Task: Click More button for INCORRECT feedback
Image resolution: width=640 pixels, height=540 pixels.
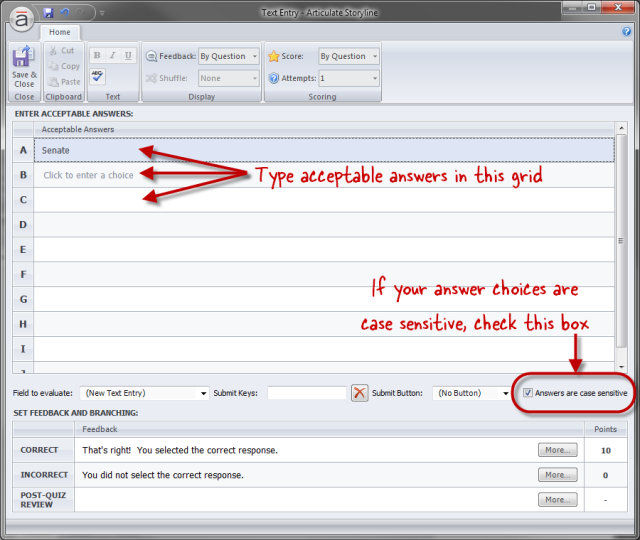Action: tap(558, 475)
